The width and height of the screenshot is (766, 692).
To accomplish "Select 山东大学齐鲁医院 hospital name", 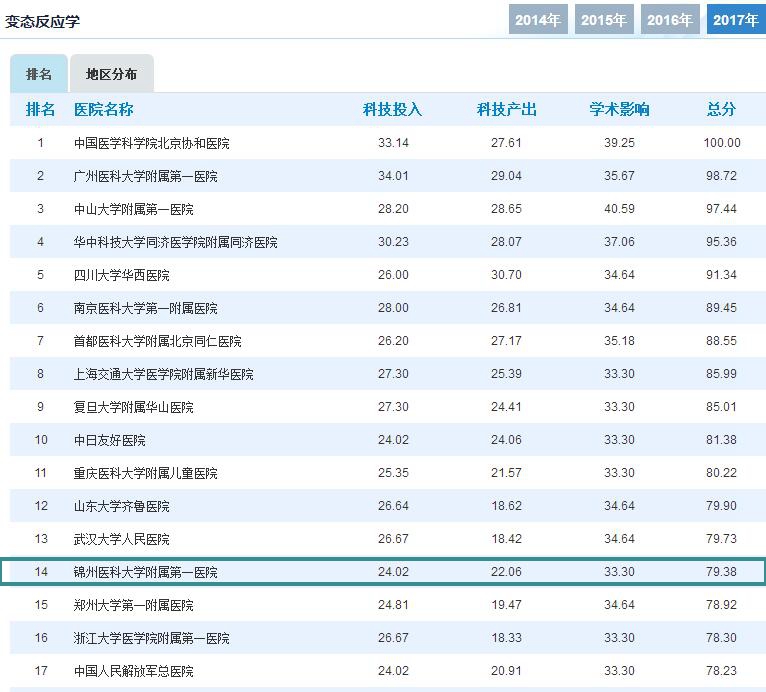I will click(122, 506).
